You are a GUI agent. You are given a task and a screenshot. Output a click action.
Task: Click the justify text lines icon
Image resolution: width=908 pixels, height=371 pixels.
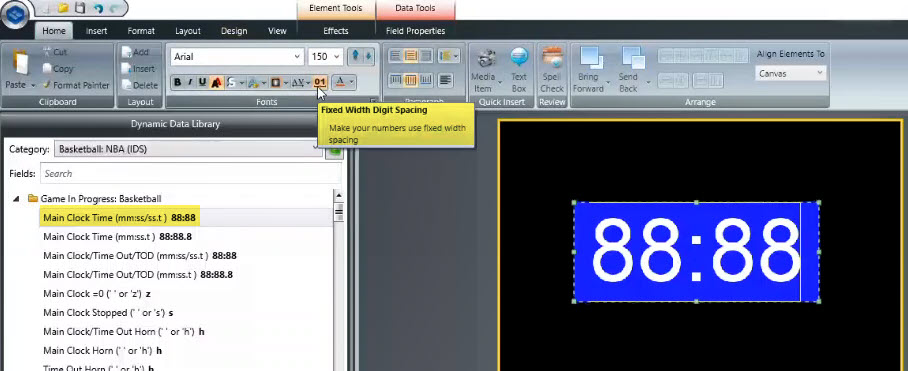[x=445, y=80]
